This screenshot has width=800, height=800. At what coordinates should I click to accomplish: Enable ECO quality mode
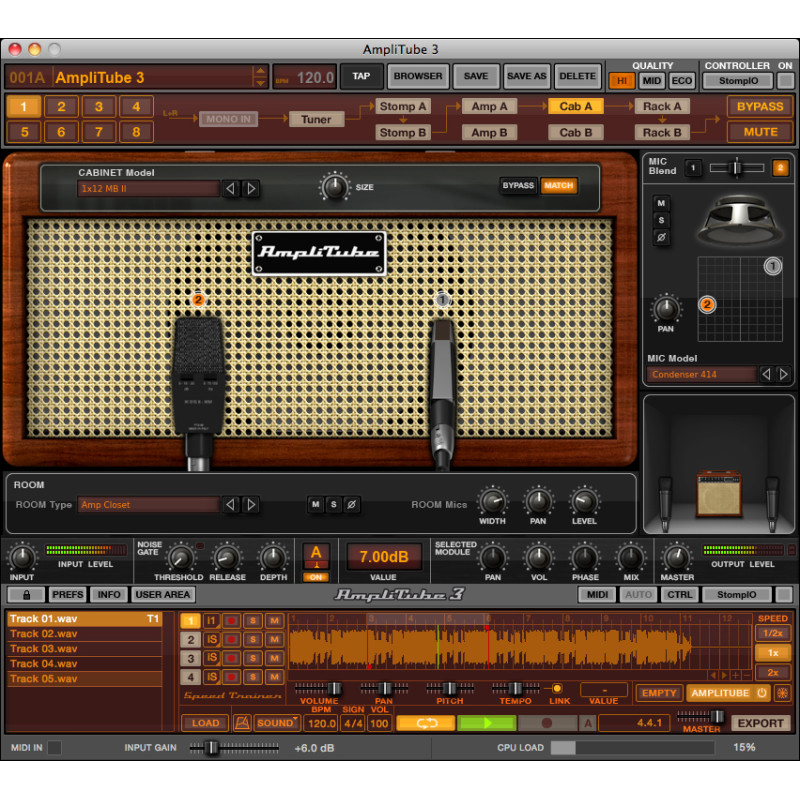(x=682, y=81)
